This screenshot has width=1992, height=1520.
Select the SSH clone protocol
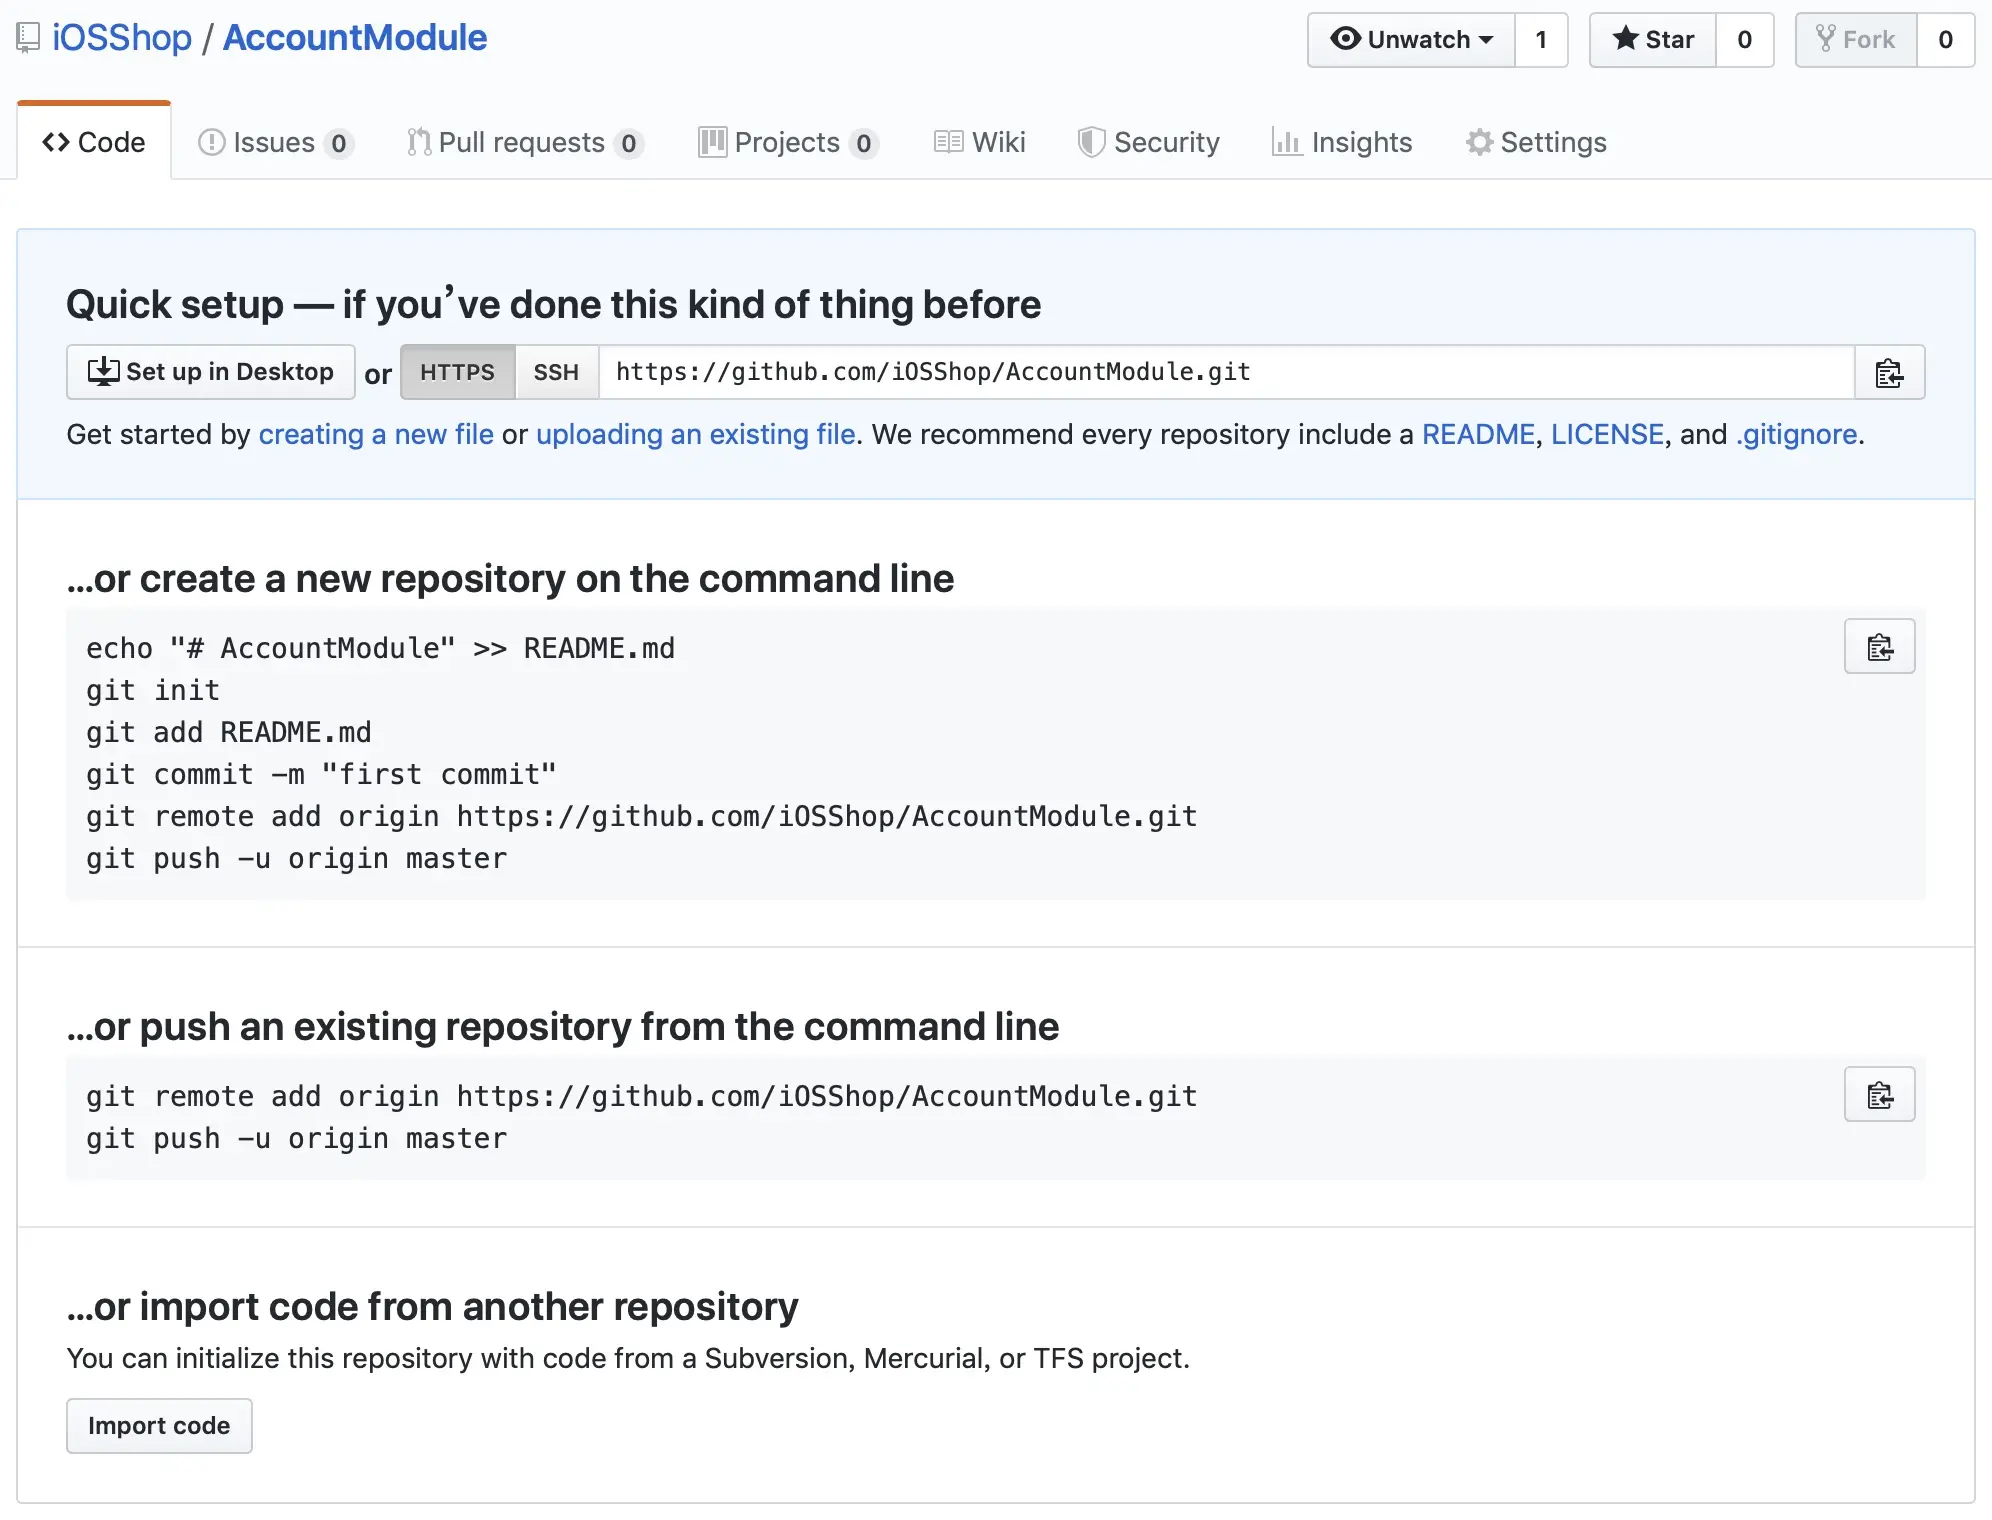556,372
